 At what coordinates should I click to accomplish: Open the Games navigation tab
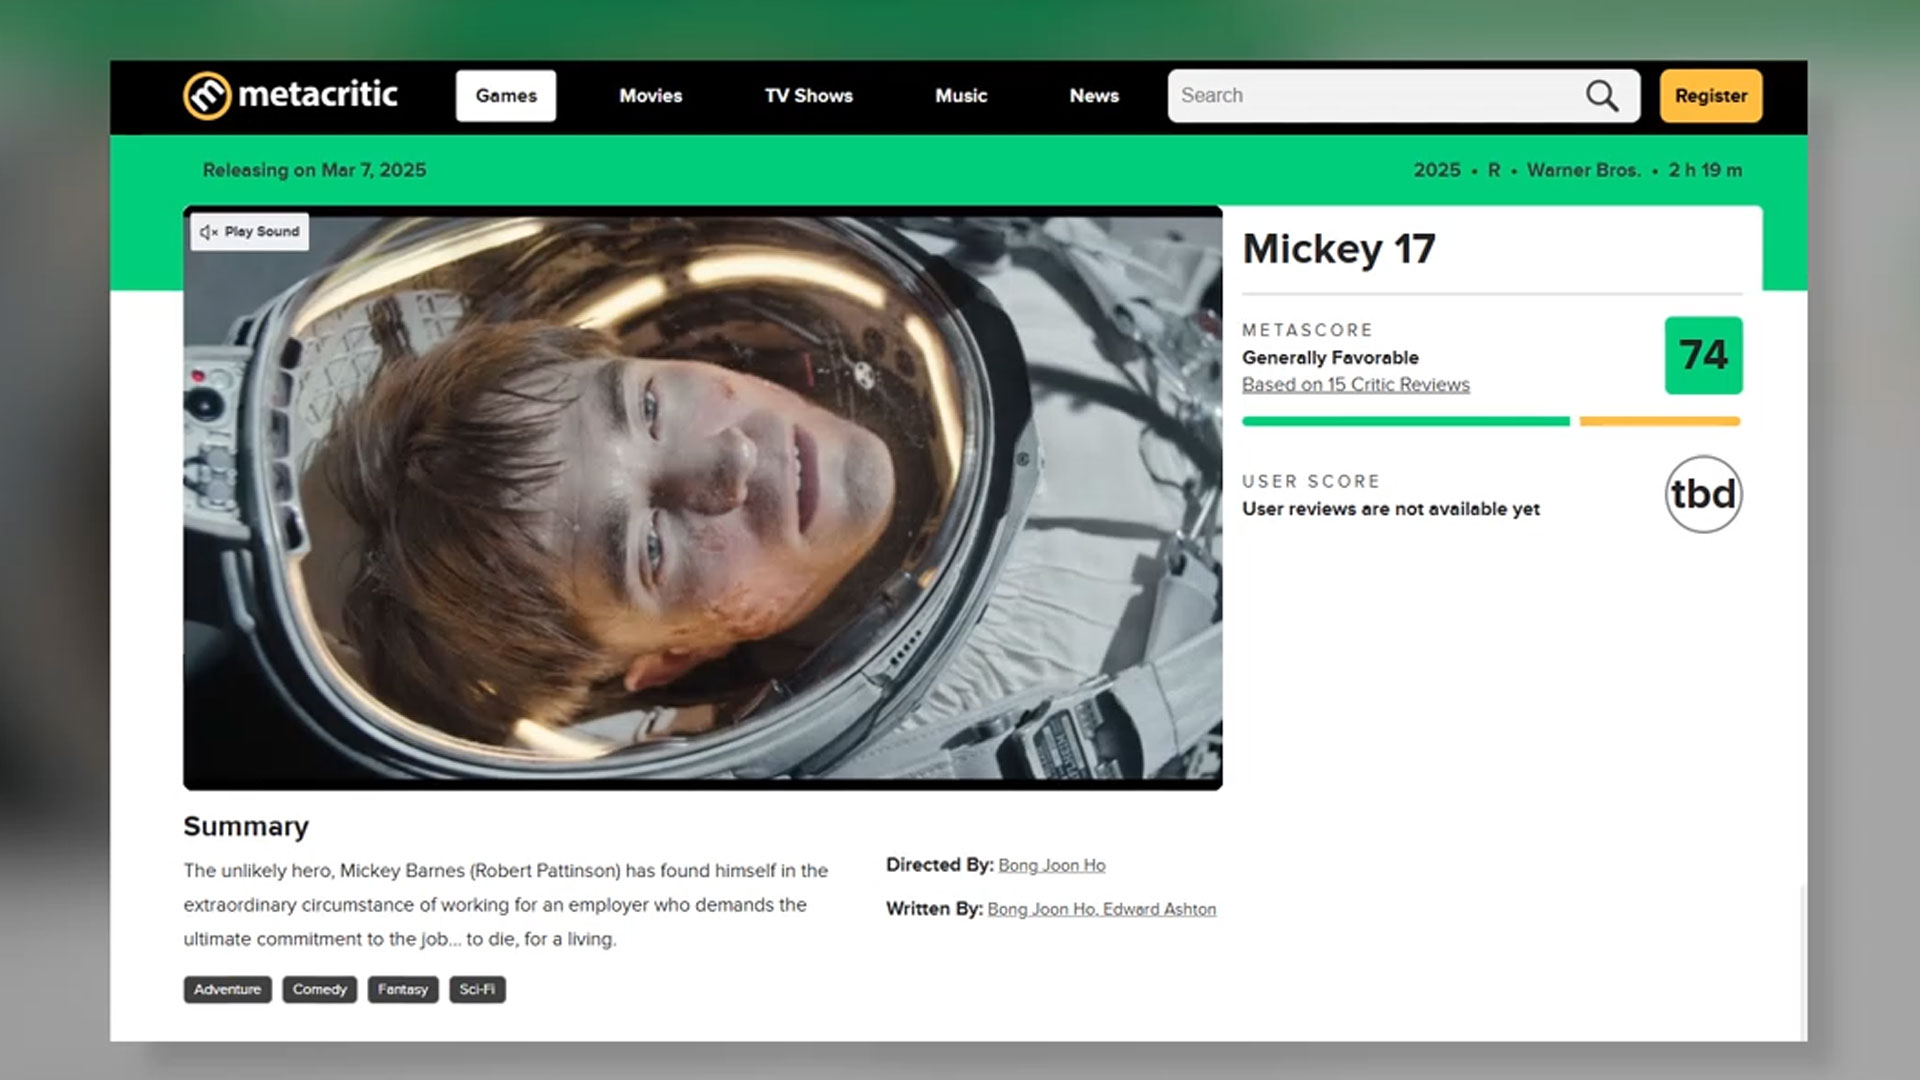(506, 96)
